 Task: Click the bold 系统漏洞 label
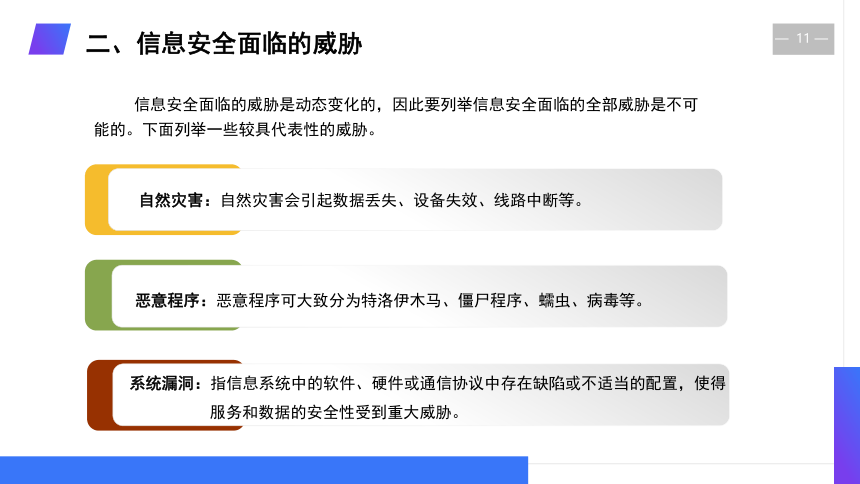[161, 383]
